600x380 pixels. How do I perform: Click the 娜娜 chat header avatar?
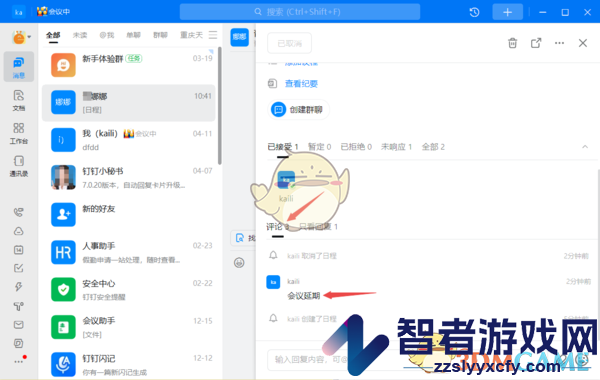click(x=240, y=37)
